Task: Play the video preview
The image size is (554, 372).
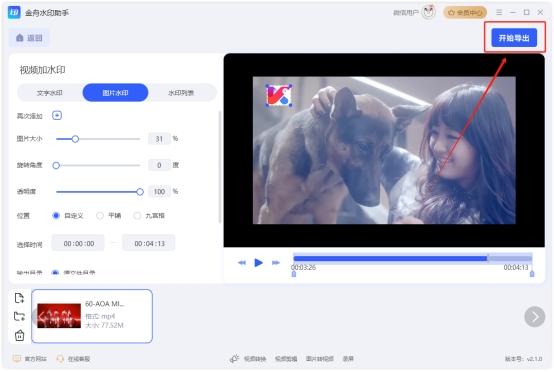Action: coord(259,262)
